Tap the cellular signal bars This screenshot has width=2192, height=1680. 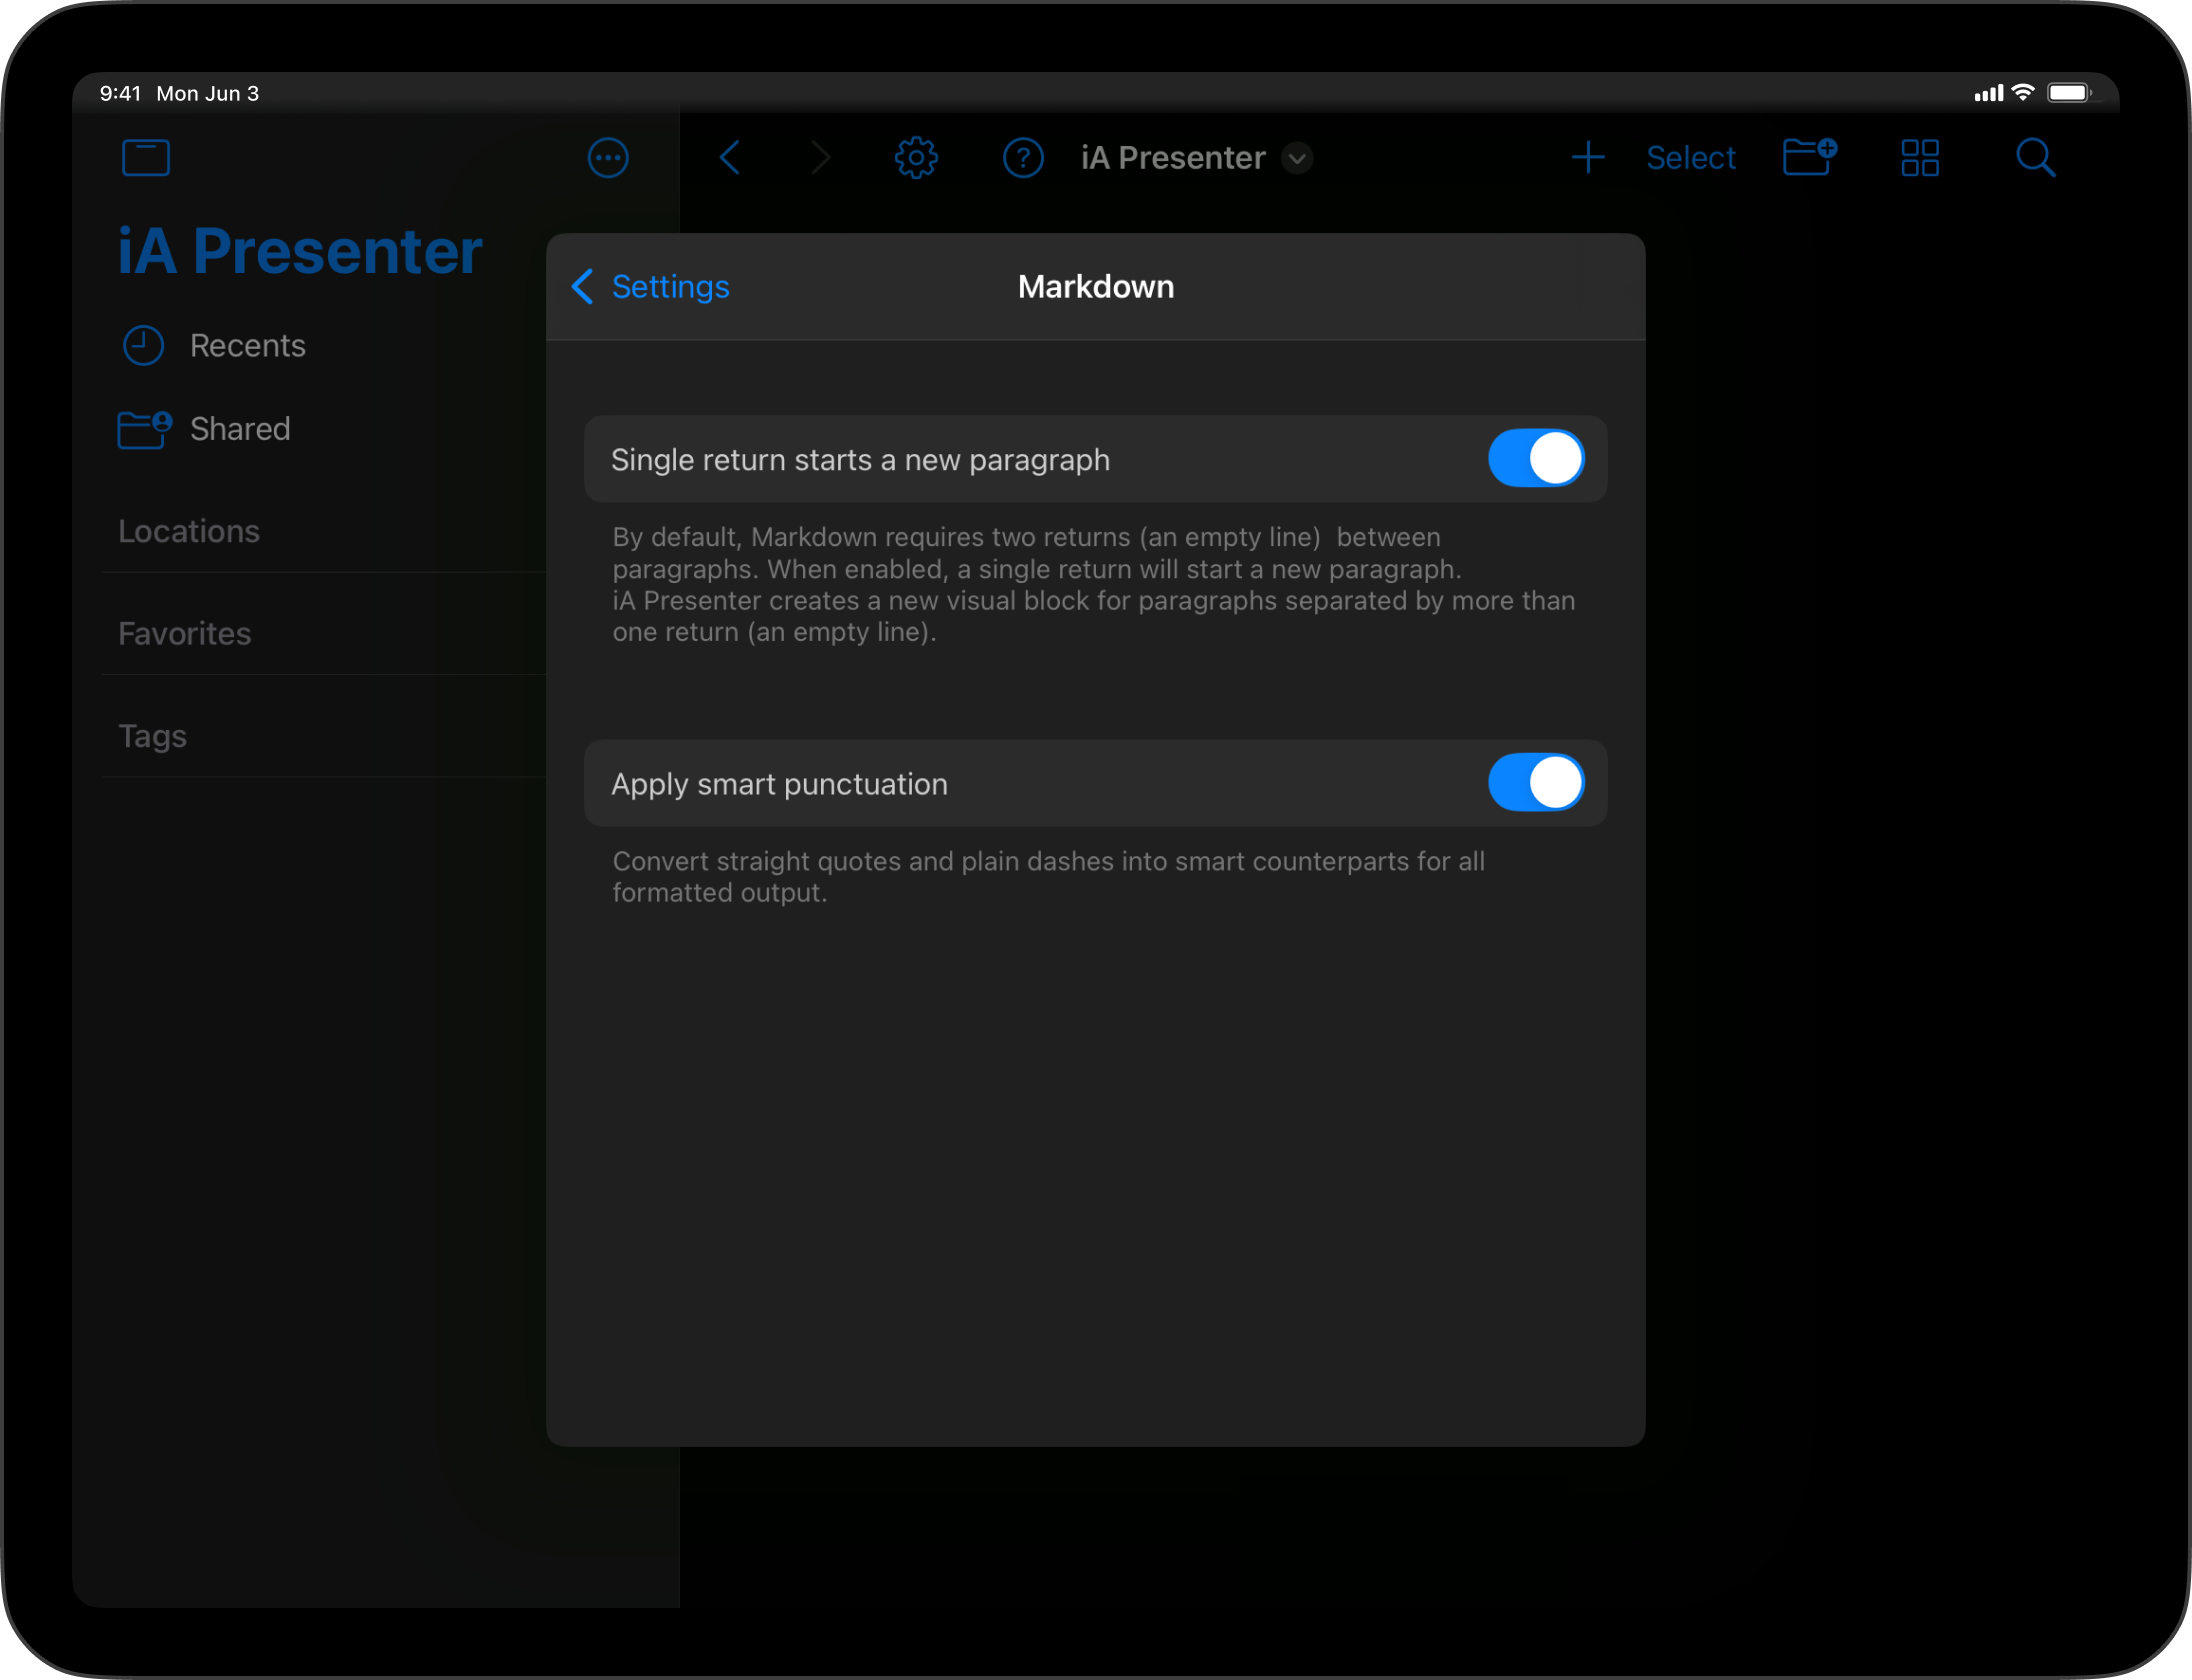point(1988,93)
